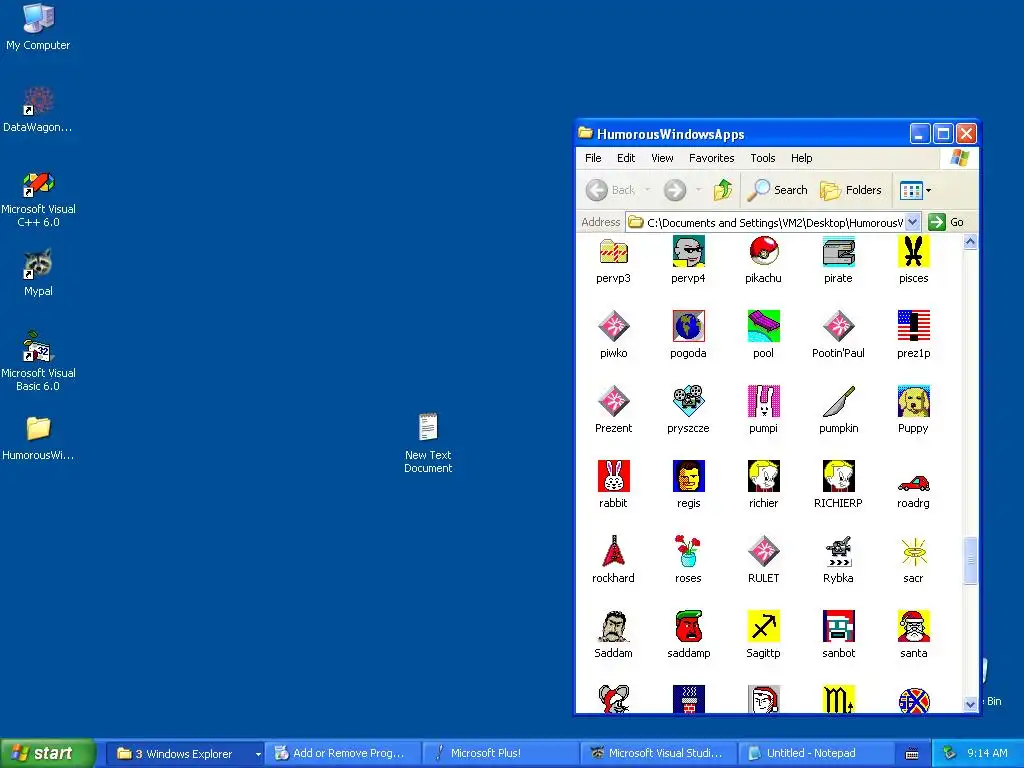The image size is (1024, 768).
Task: Select the Saddam portrait icon
Action: pos(613,626)
